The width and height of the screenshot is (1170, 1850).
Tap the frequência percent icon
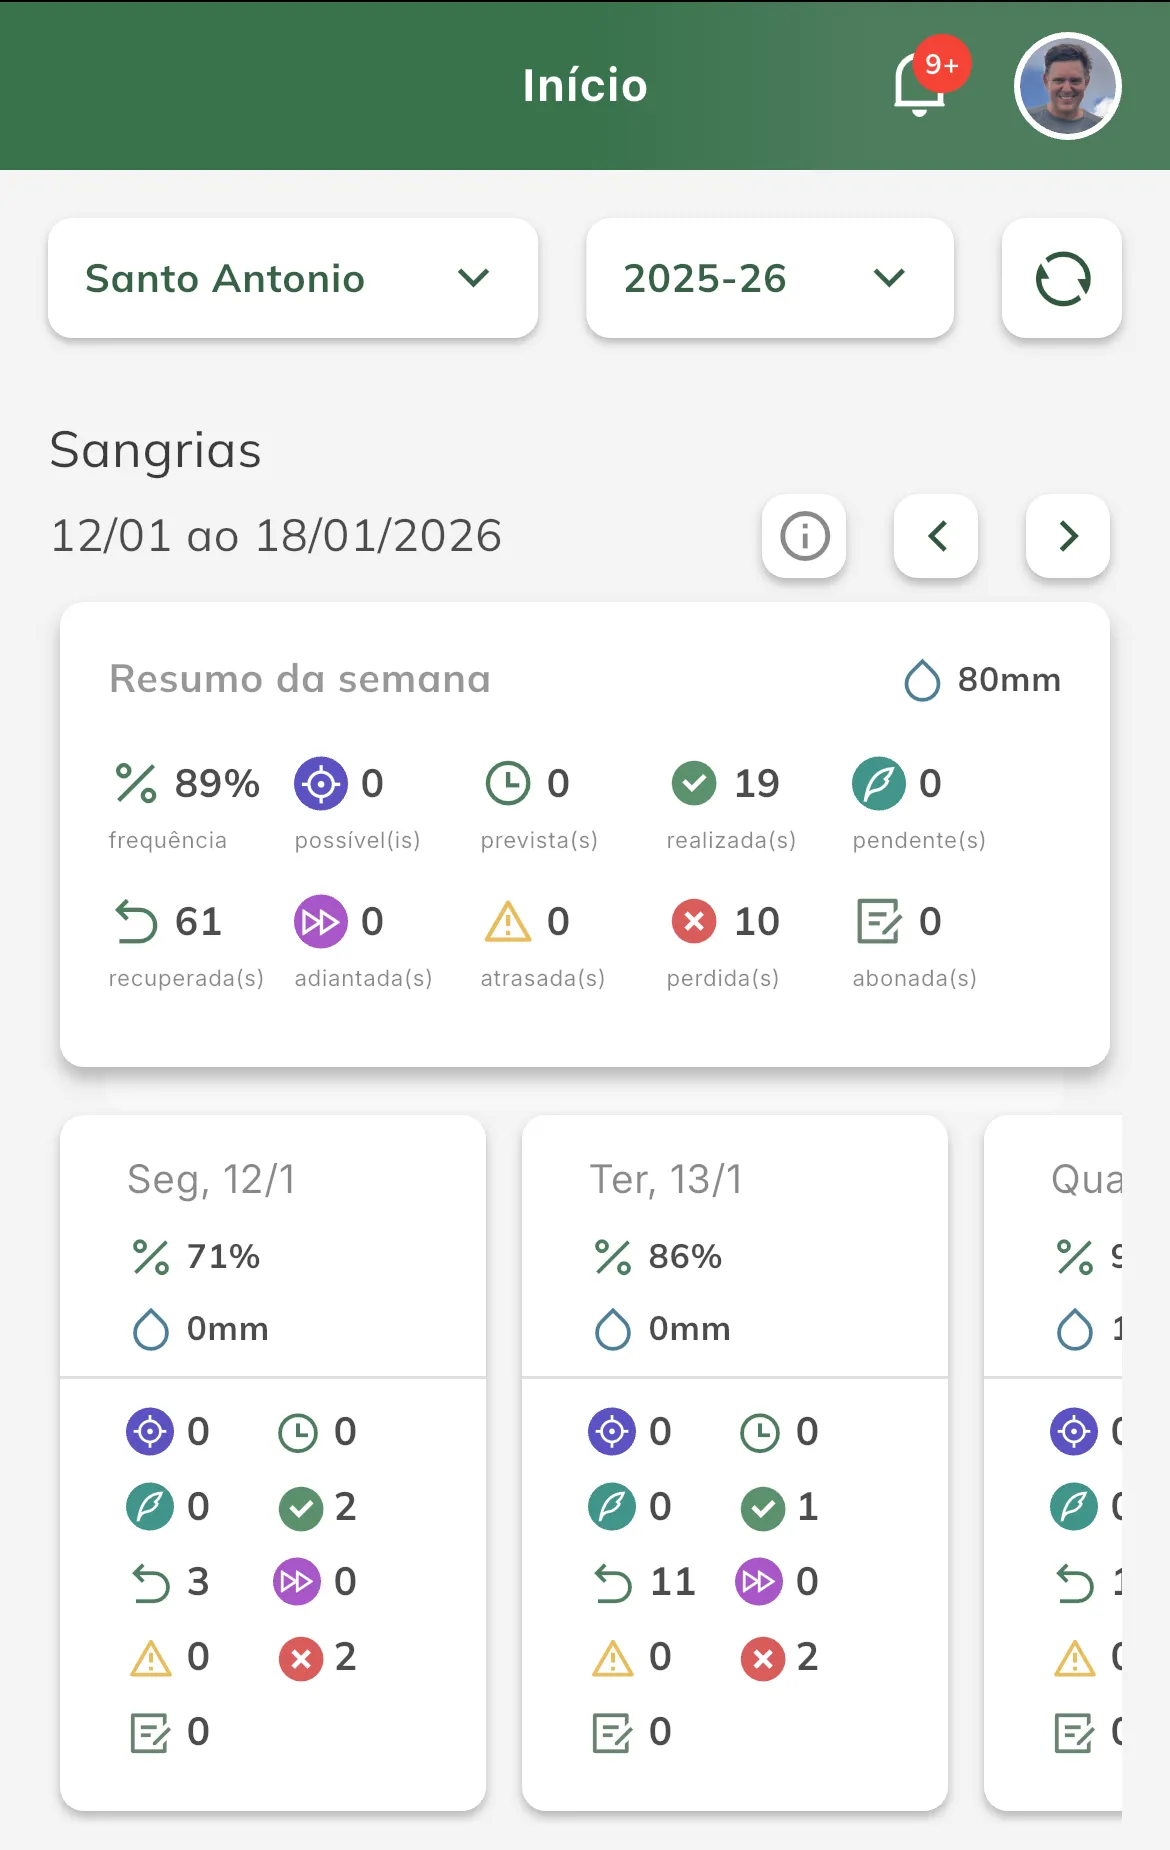(136, 783)
